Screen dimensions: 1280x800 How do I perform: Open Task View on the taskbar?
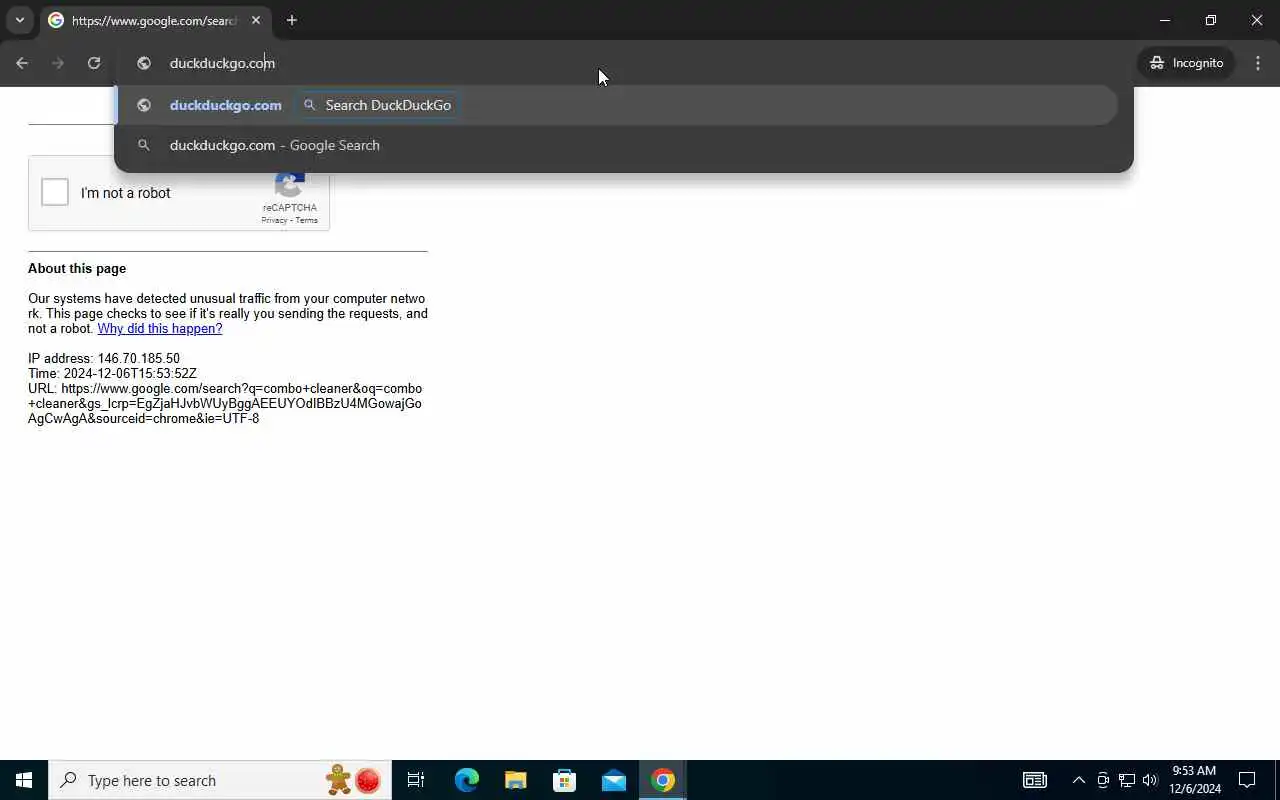[416, 780]
